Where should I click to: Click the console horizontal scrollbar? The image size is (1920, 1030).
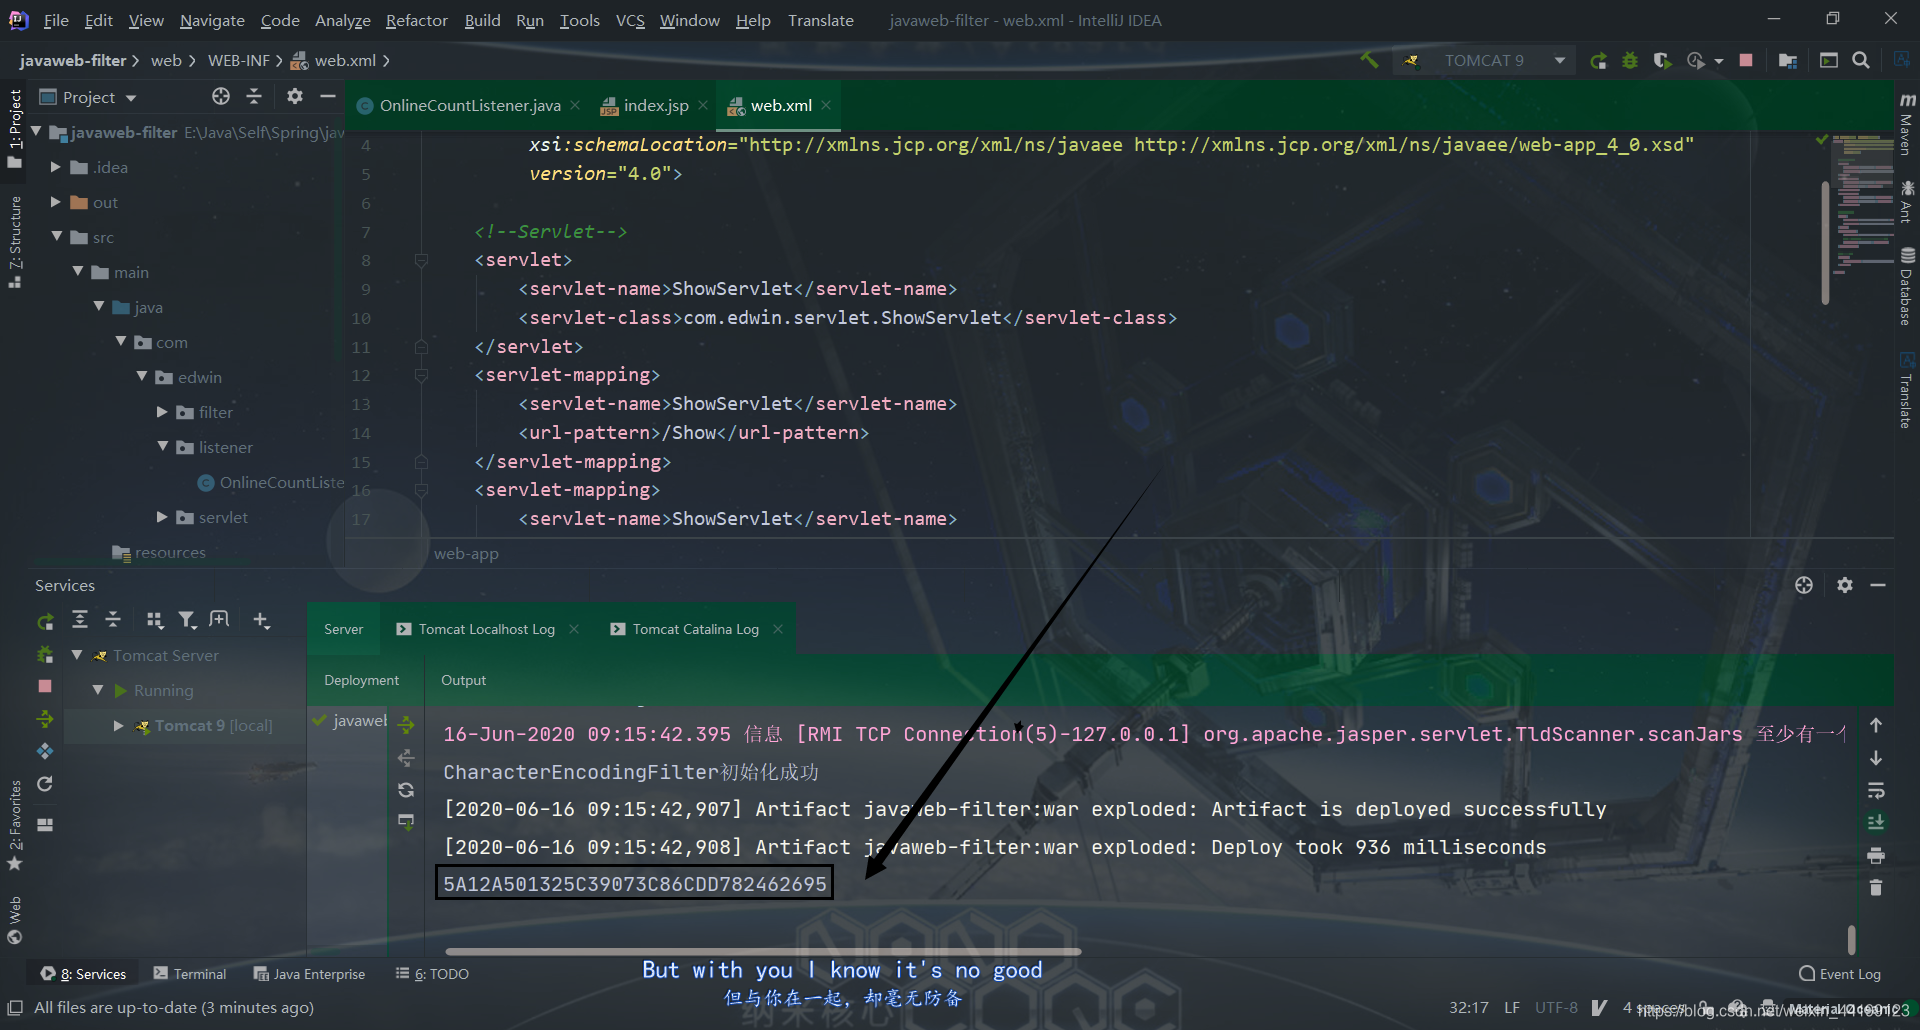point(763,951)
